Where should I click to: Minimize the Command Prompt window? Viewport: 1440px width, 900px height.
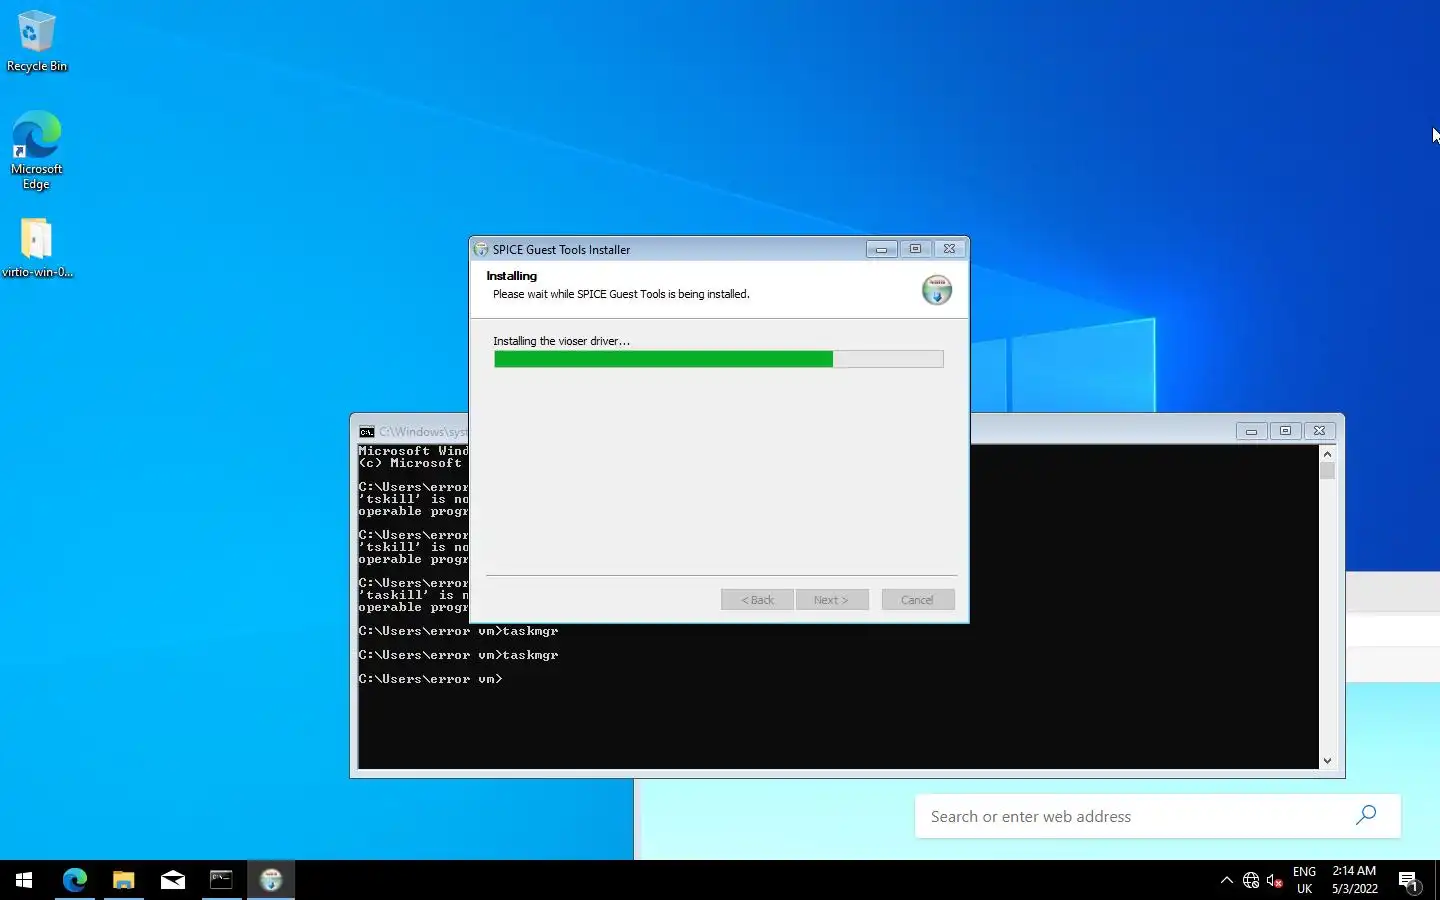[1251, 431]
